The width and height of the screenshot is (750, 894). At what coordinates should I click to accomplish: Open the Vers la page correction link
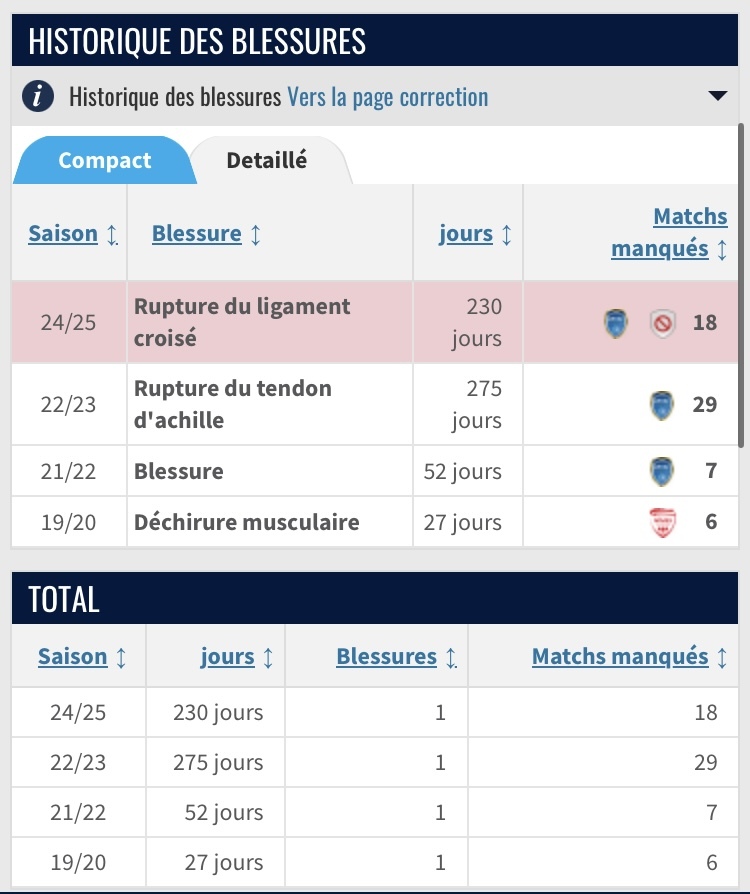[388, 97]
